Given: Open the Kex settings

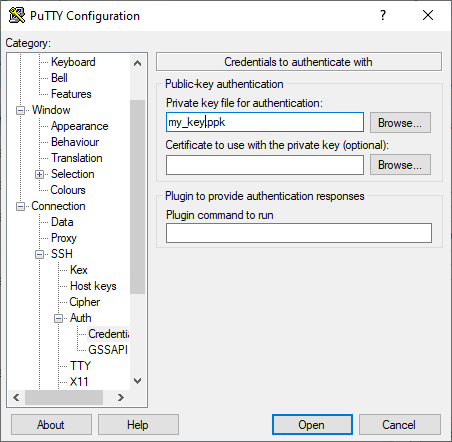Looking at the screenshot, I should coord(79,270).
